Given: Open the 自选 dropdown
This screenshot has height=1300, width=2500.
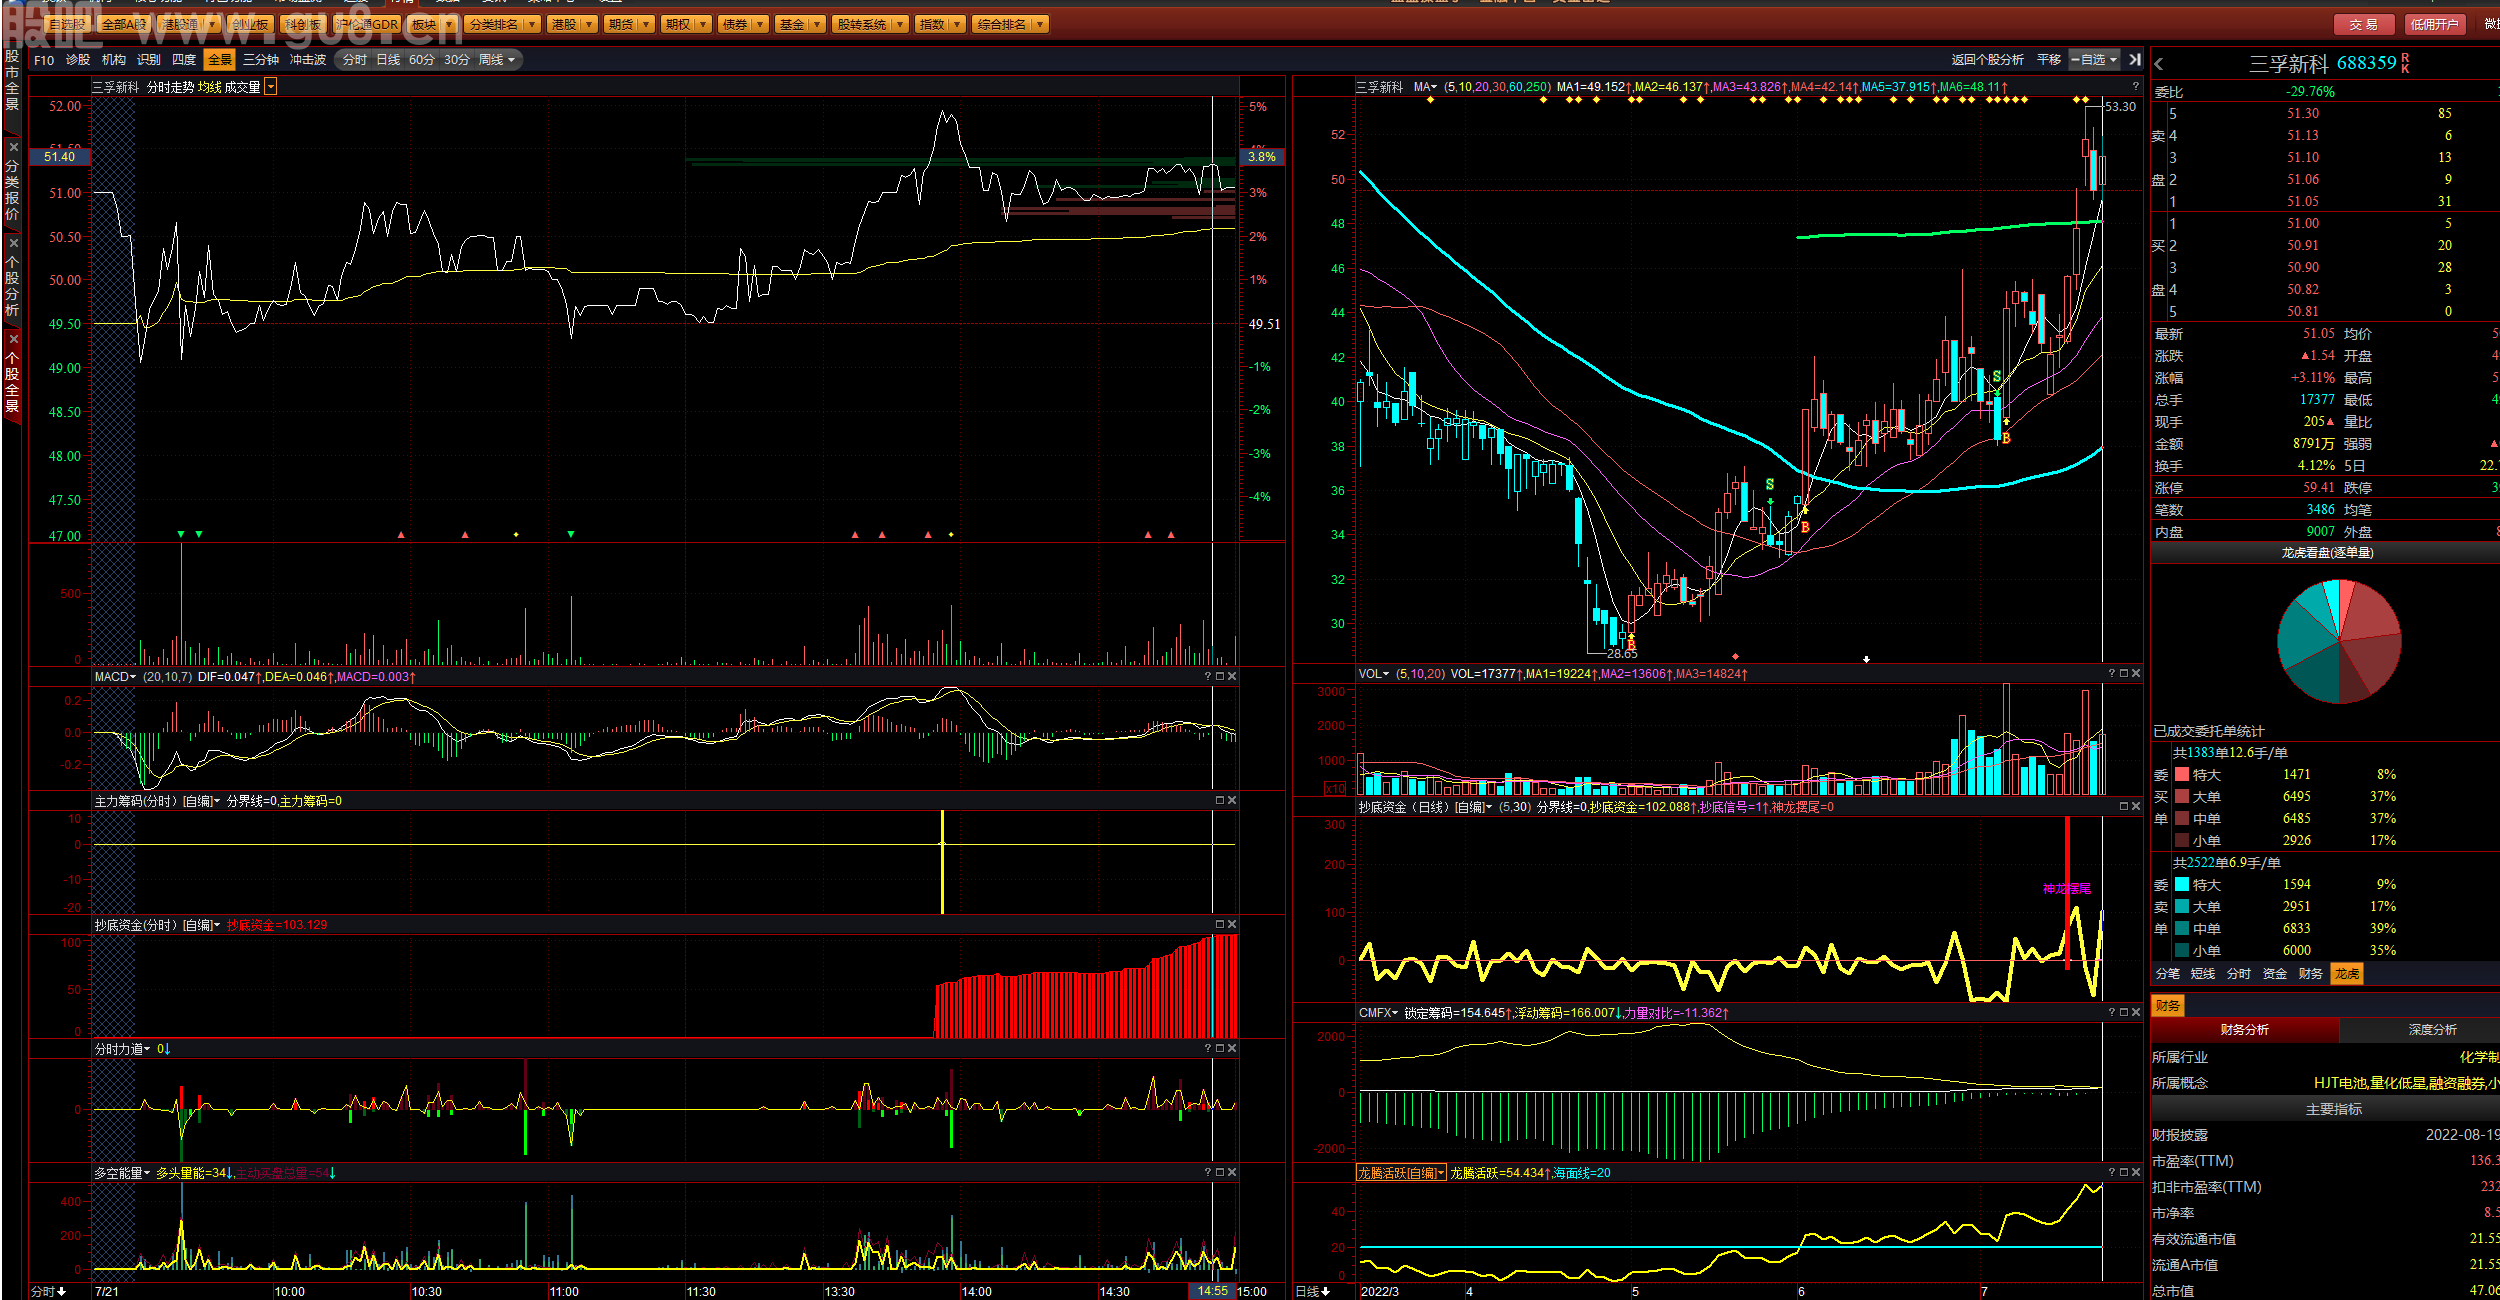Looking at the screenshot, I should pyautogui.click(x=2094, y=60).
